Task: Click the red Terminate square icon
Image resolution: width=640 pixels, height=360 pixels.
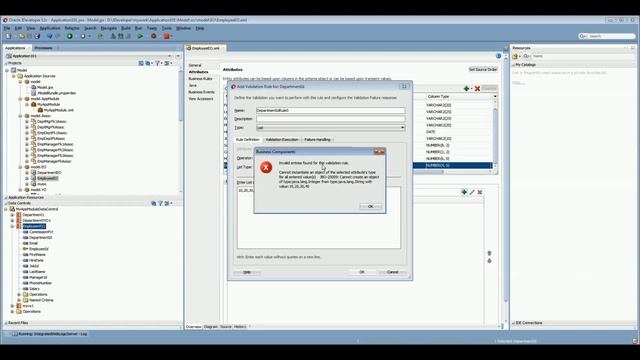Action: pos(167,36)
